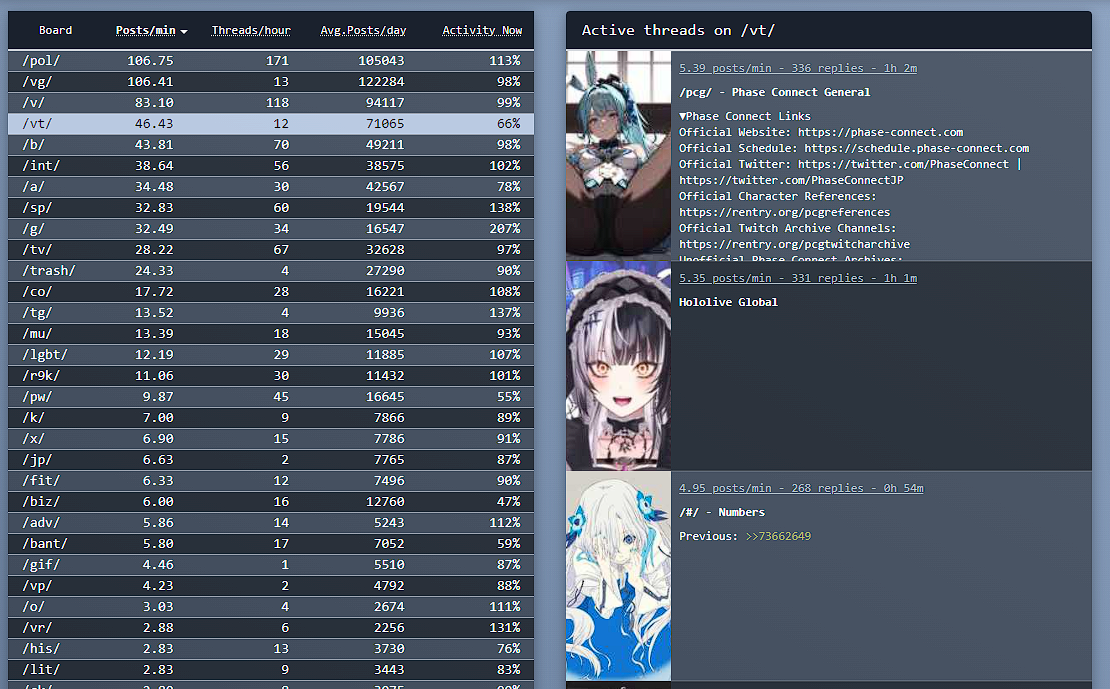The width and height of the screenshot is (1110, 689).
Task: Follow the >>73662649 previous thread link
Action: pyautogui.click(x=778, y=536)
